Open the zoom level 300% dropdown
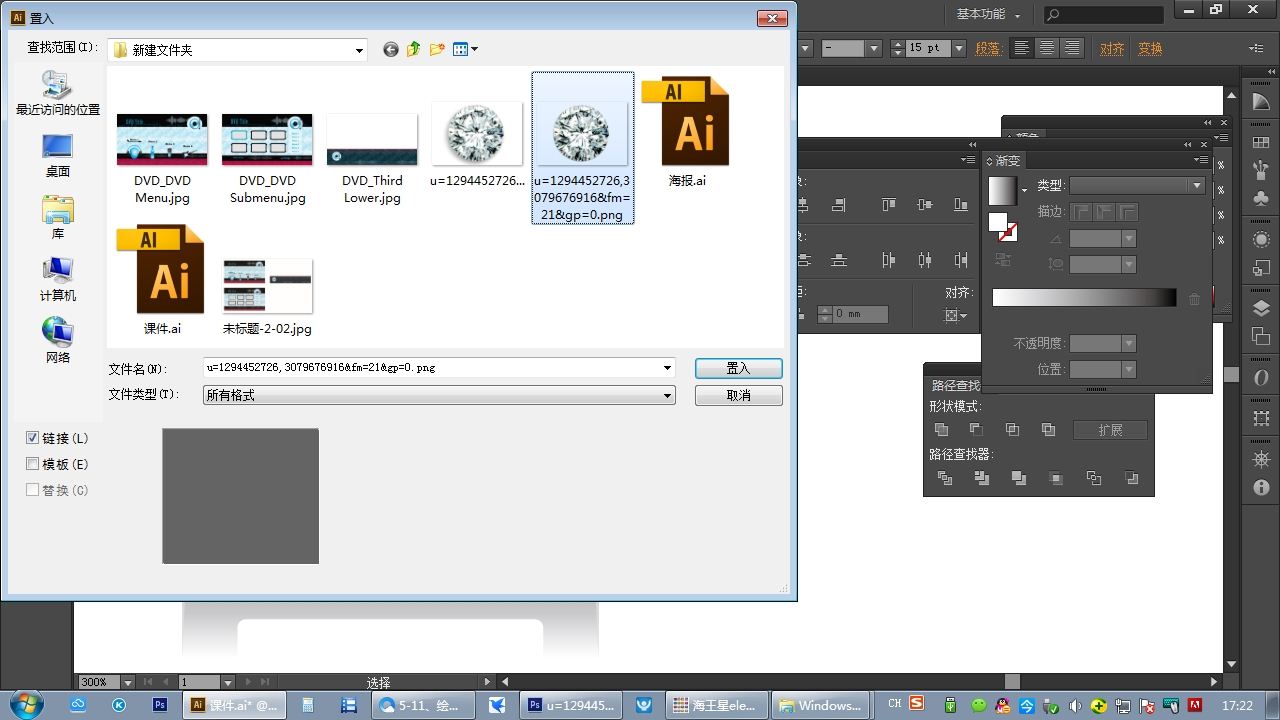1280x720 pixels. (129, 682)
